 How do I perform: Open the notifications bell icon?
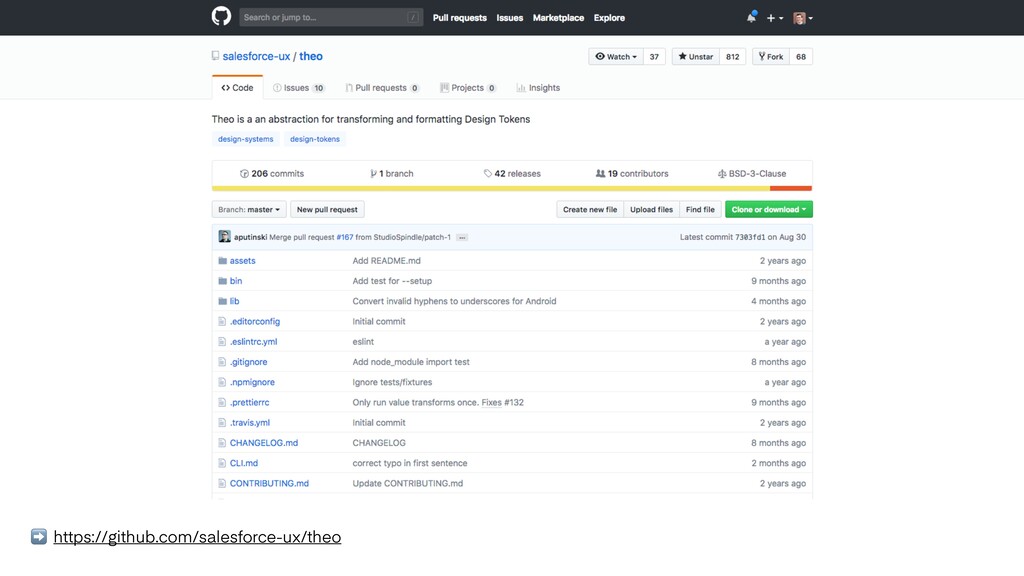click(751, 18)
